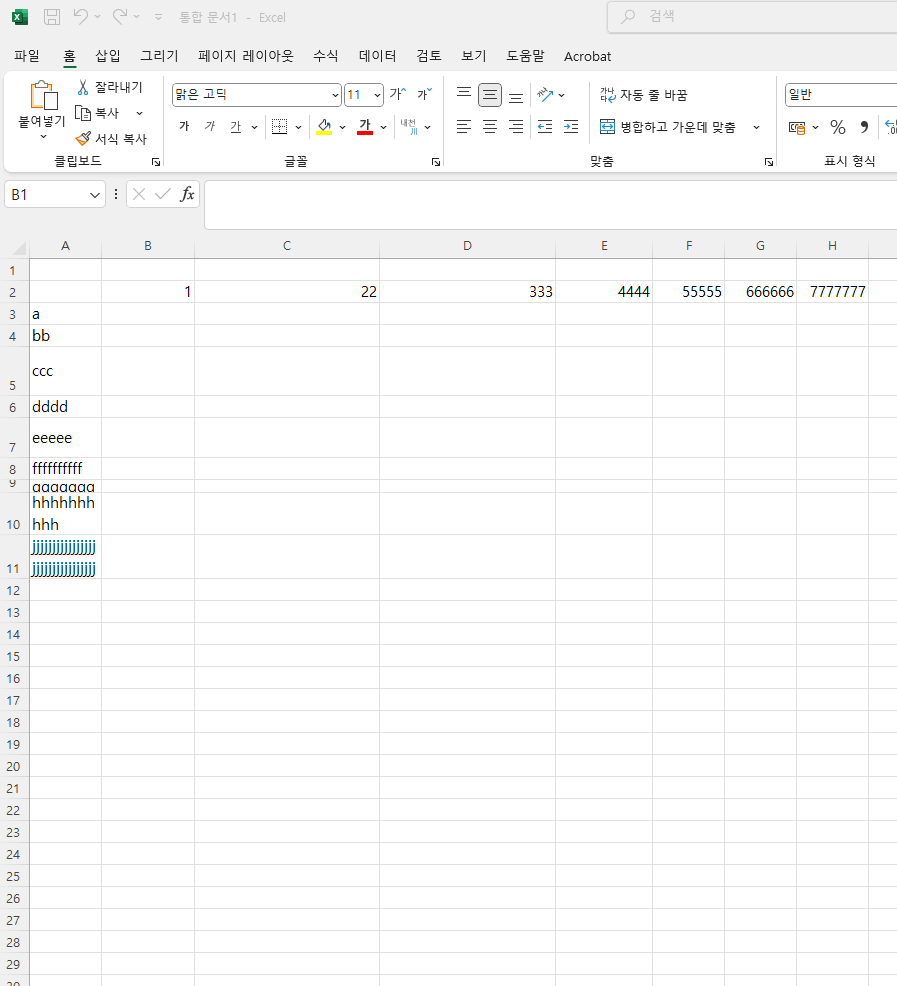Toggle align right
Screen dimensions: 897x986
click(x=516, y=127)
